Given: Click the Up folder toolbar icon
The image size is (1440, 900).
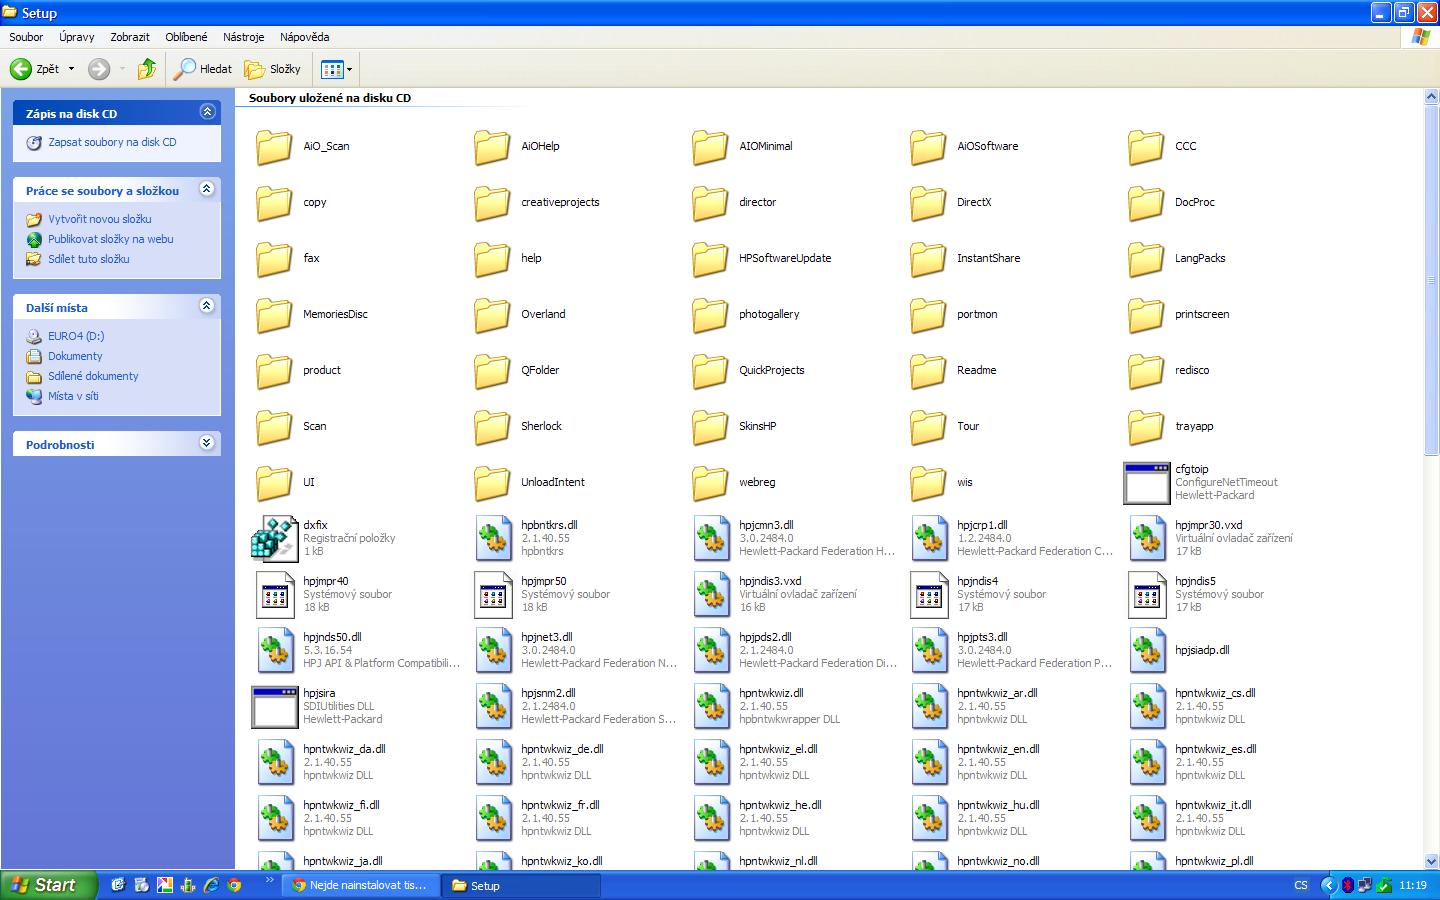Looking at the screenshot, I should click(147, 69).
